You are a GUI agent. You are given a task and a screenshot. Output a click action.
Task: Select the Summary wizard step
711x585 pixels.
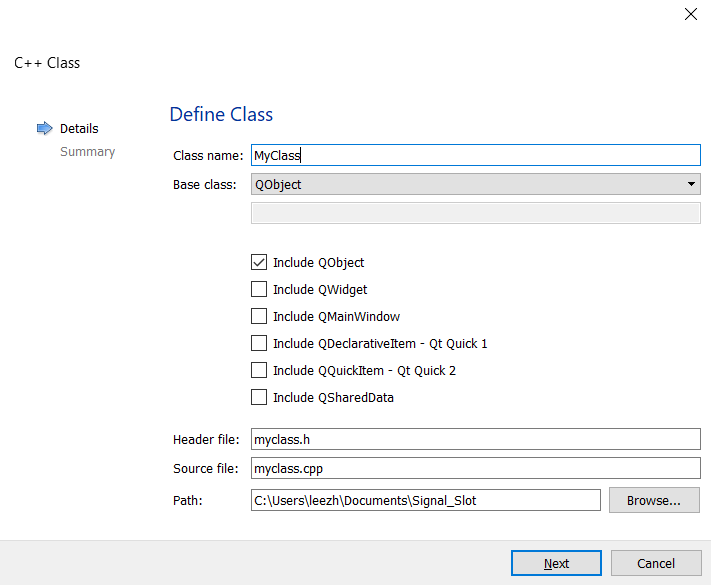(87, 152)
